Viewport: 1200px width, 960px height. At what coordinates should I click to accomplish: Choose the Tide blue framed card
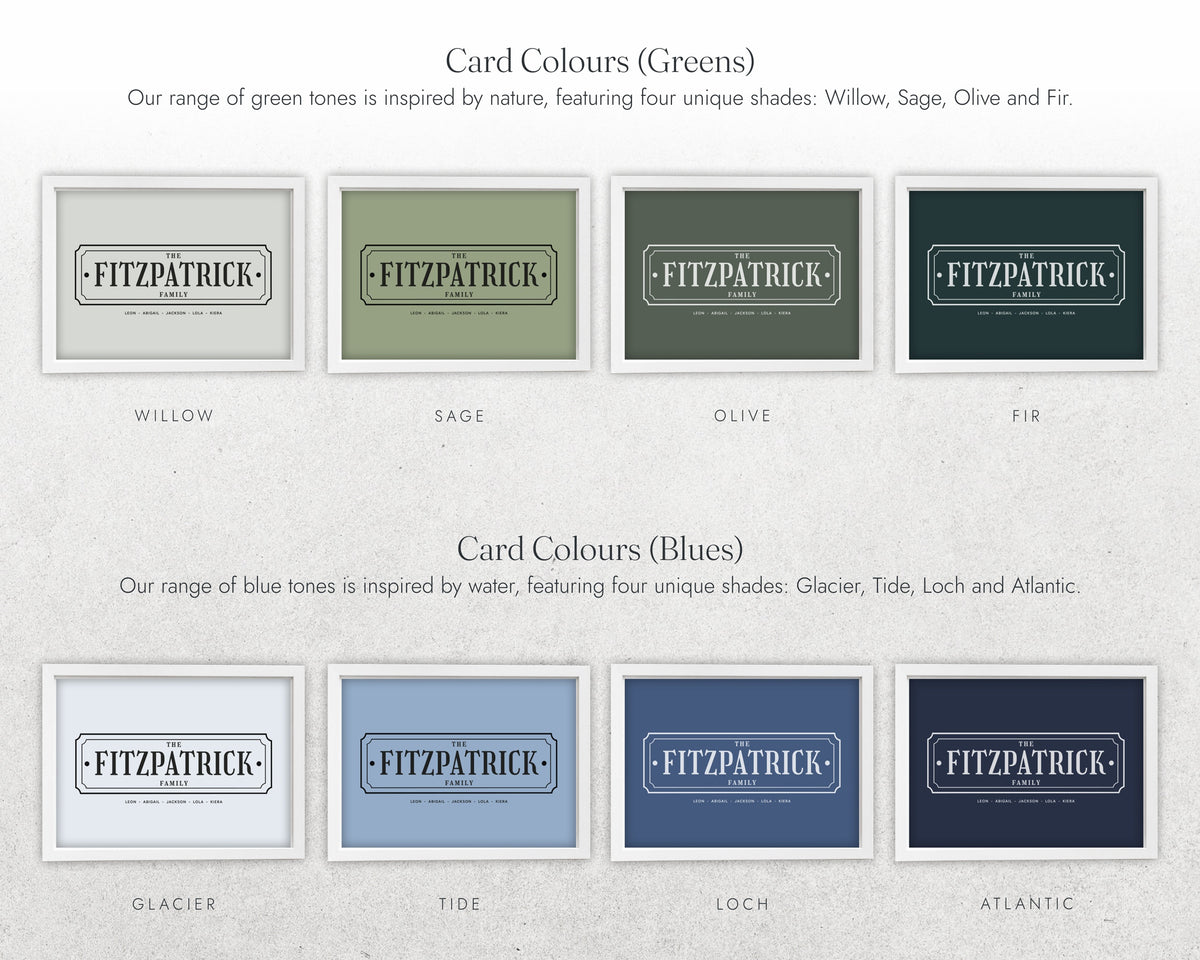(x=459, y=763)
